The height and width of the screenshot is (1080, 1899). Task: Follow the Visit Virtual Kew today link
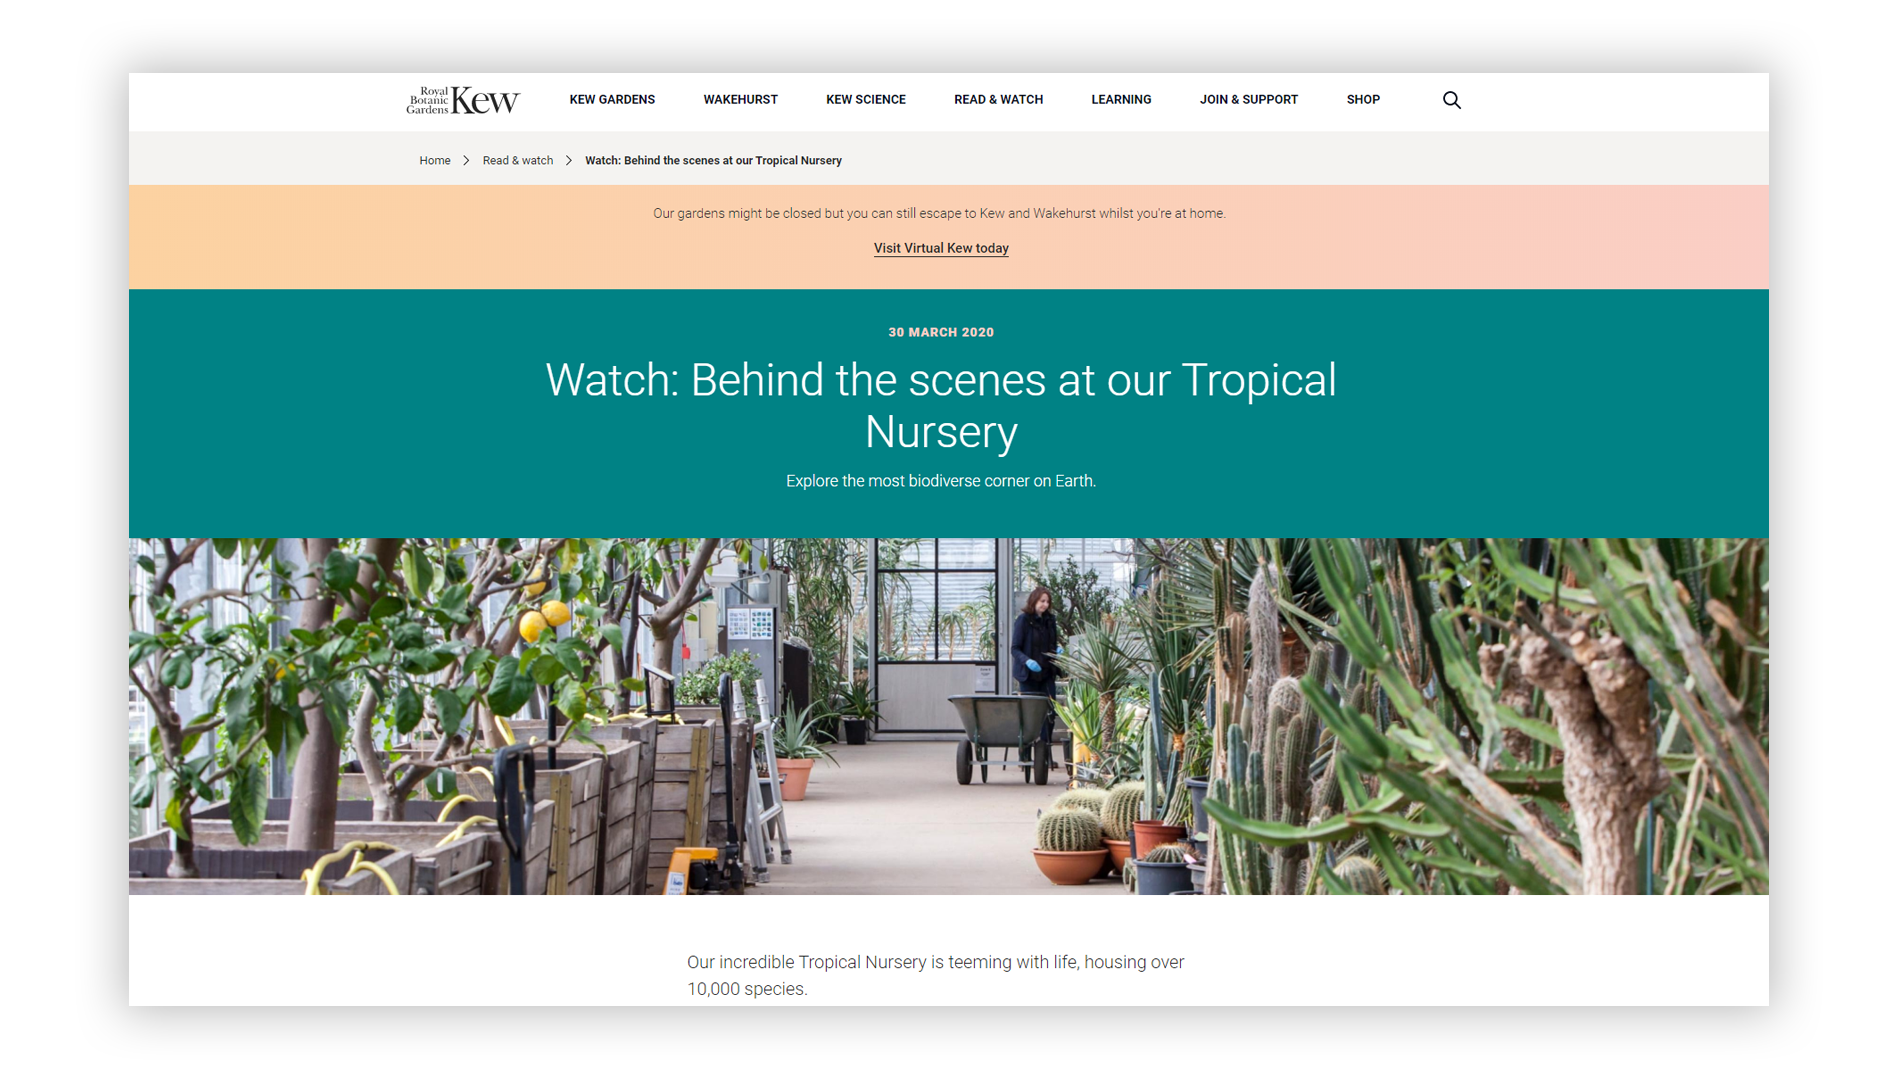click(940, 248)
